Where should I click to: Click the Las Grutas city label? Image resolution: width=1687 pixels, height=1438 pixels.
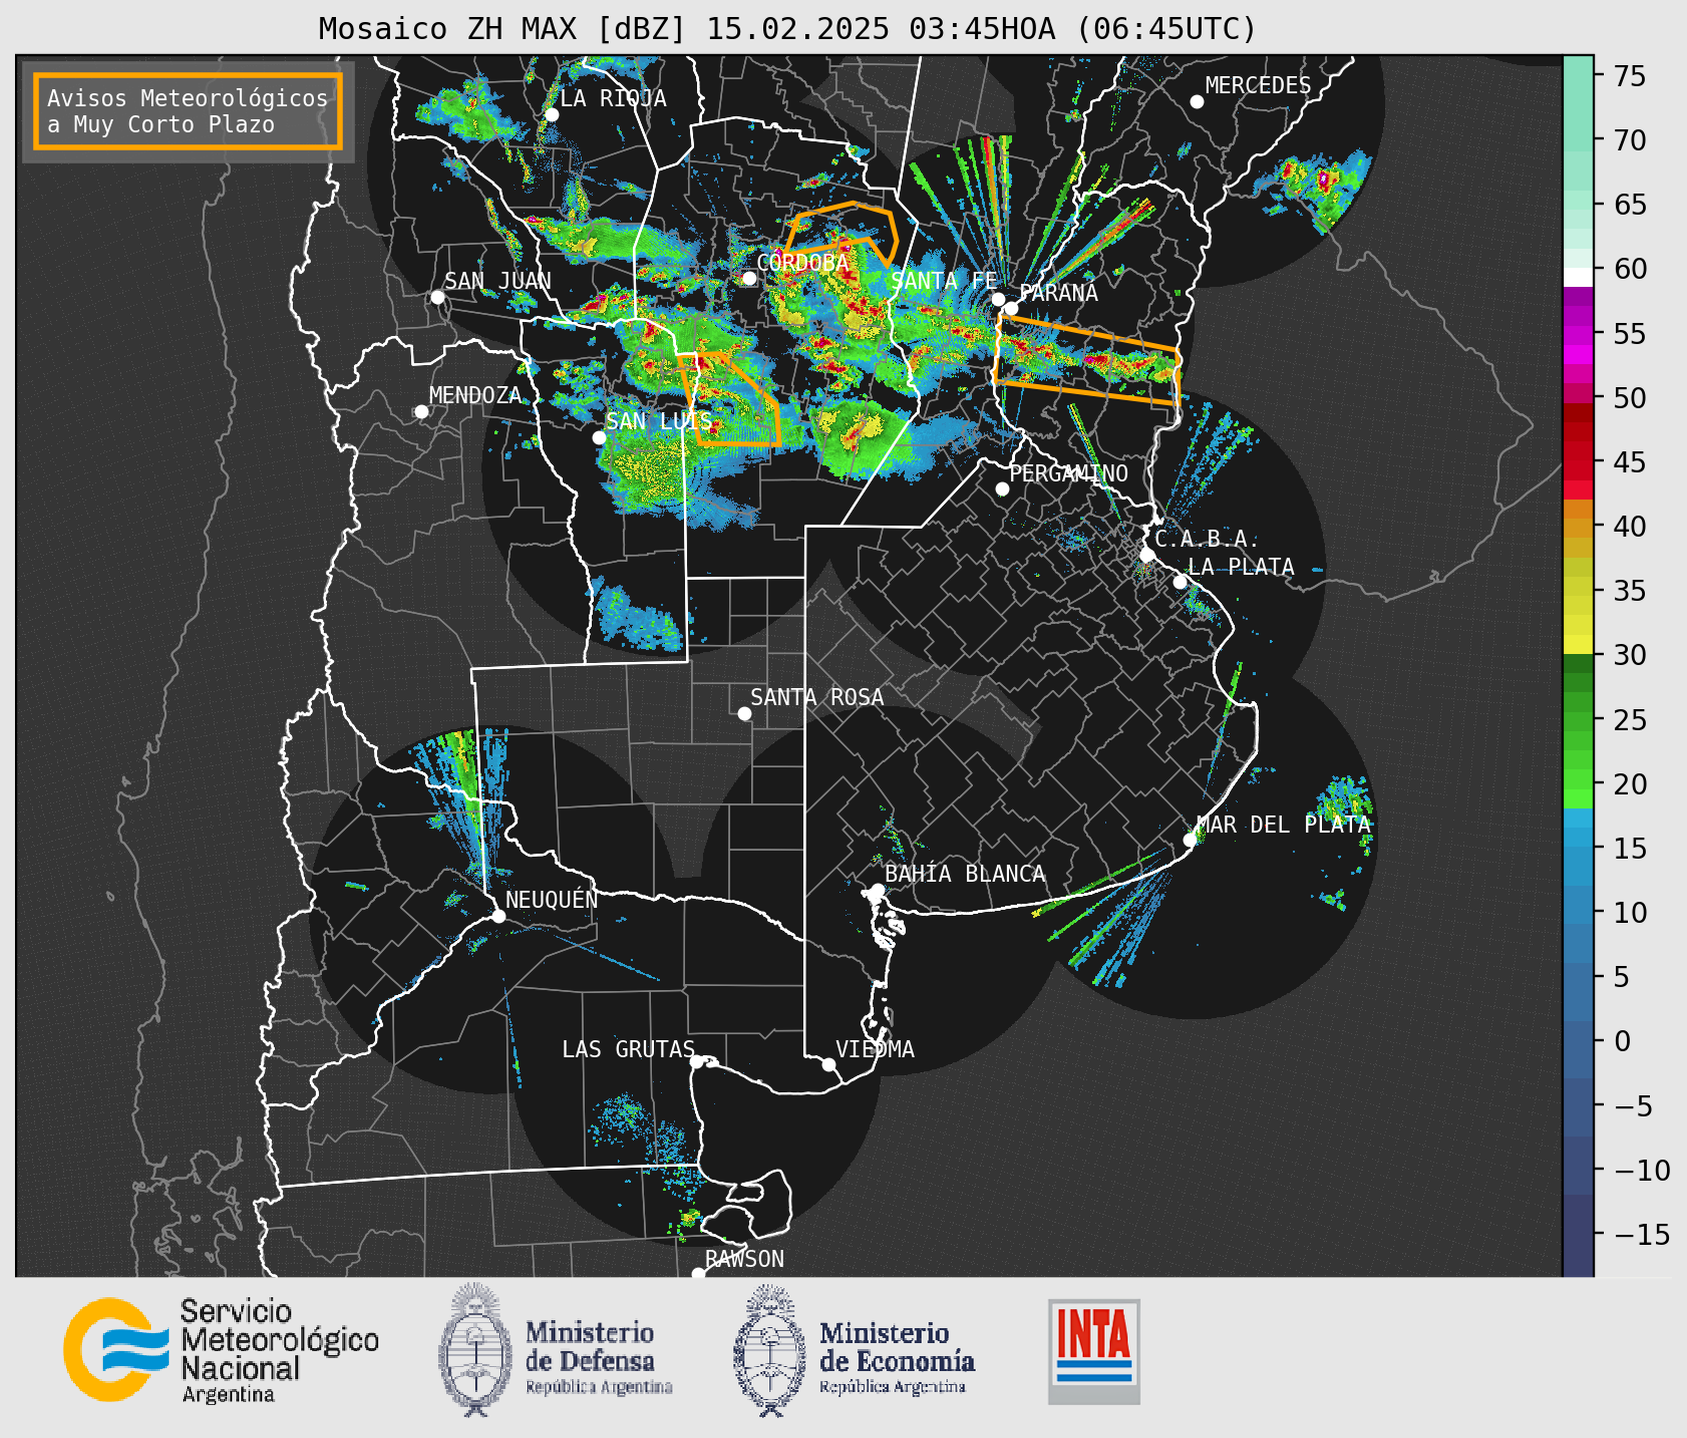[628, 1049]
